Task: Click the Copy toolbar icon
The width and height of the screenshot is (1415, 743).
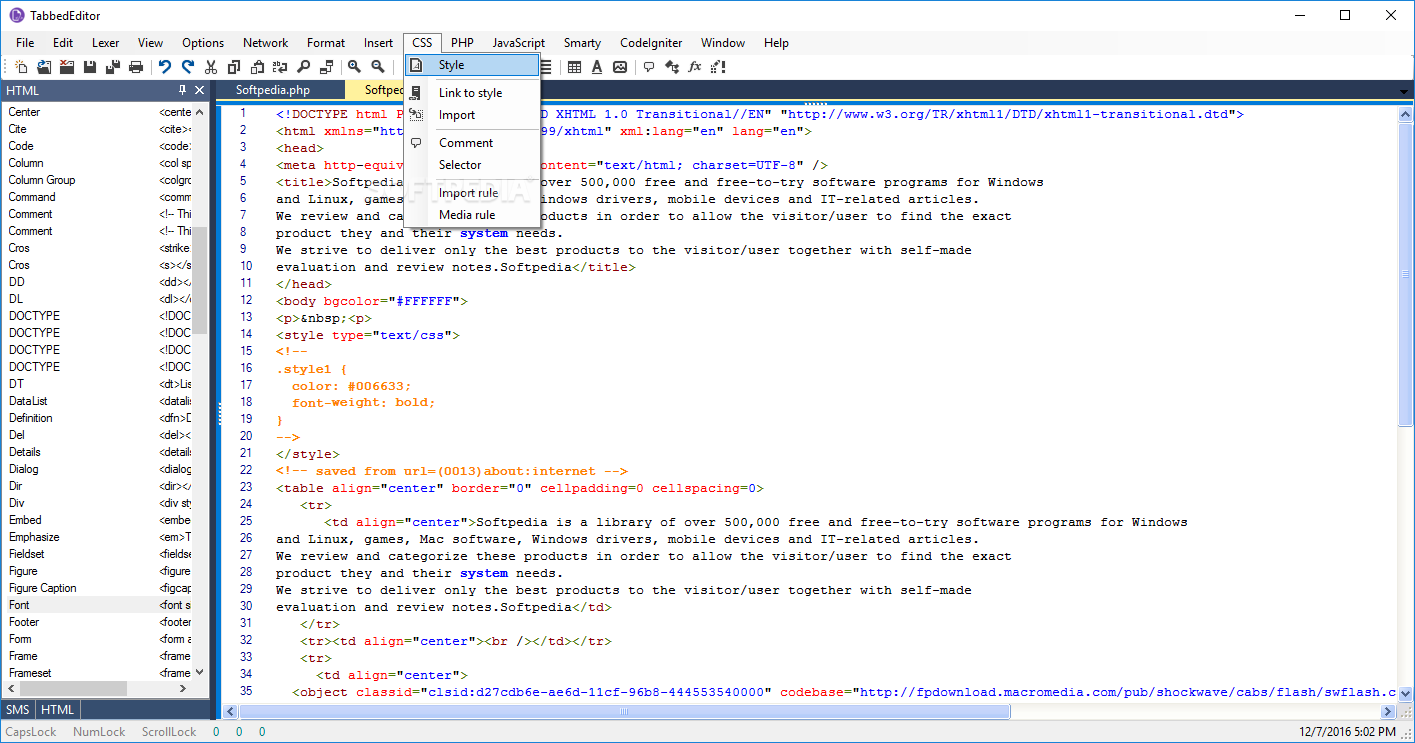Action: pyautogui.click(x=234, y=67)
